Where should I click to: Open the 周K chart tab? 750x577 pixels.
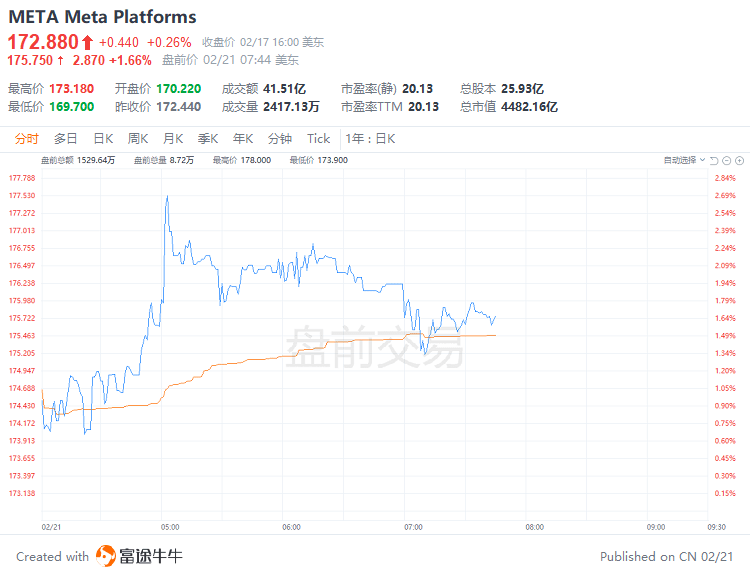(138, 139)
